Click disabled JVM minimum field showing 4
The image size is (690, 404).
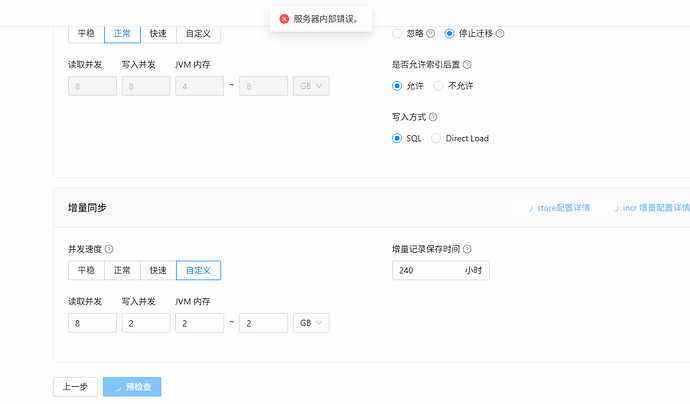[199, 86]
